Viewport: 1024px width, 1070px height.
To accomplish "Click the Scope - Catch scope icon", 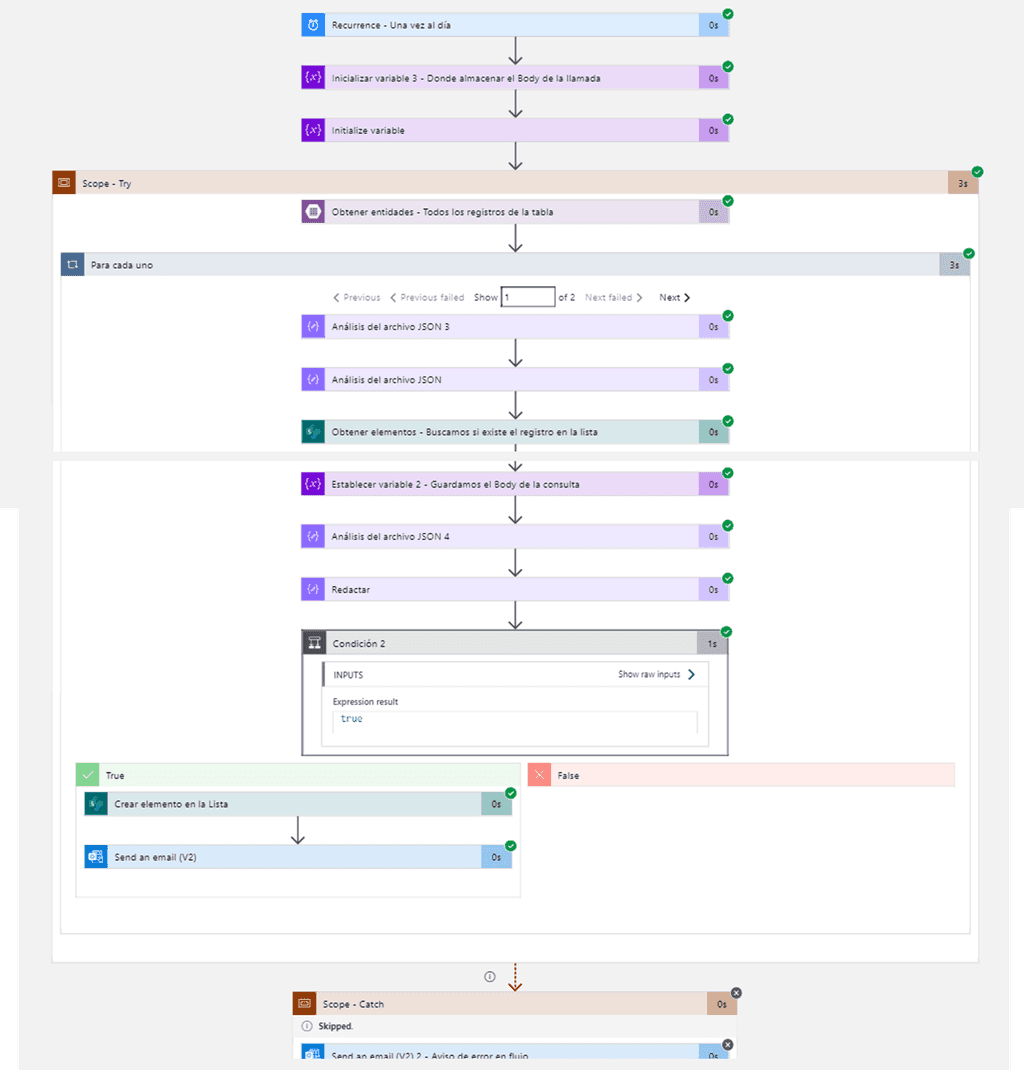I will [304, 1004].
